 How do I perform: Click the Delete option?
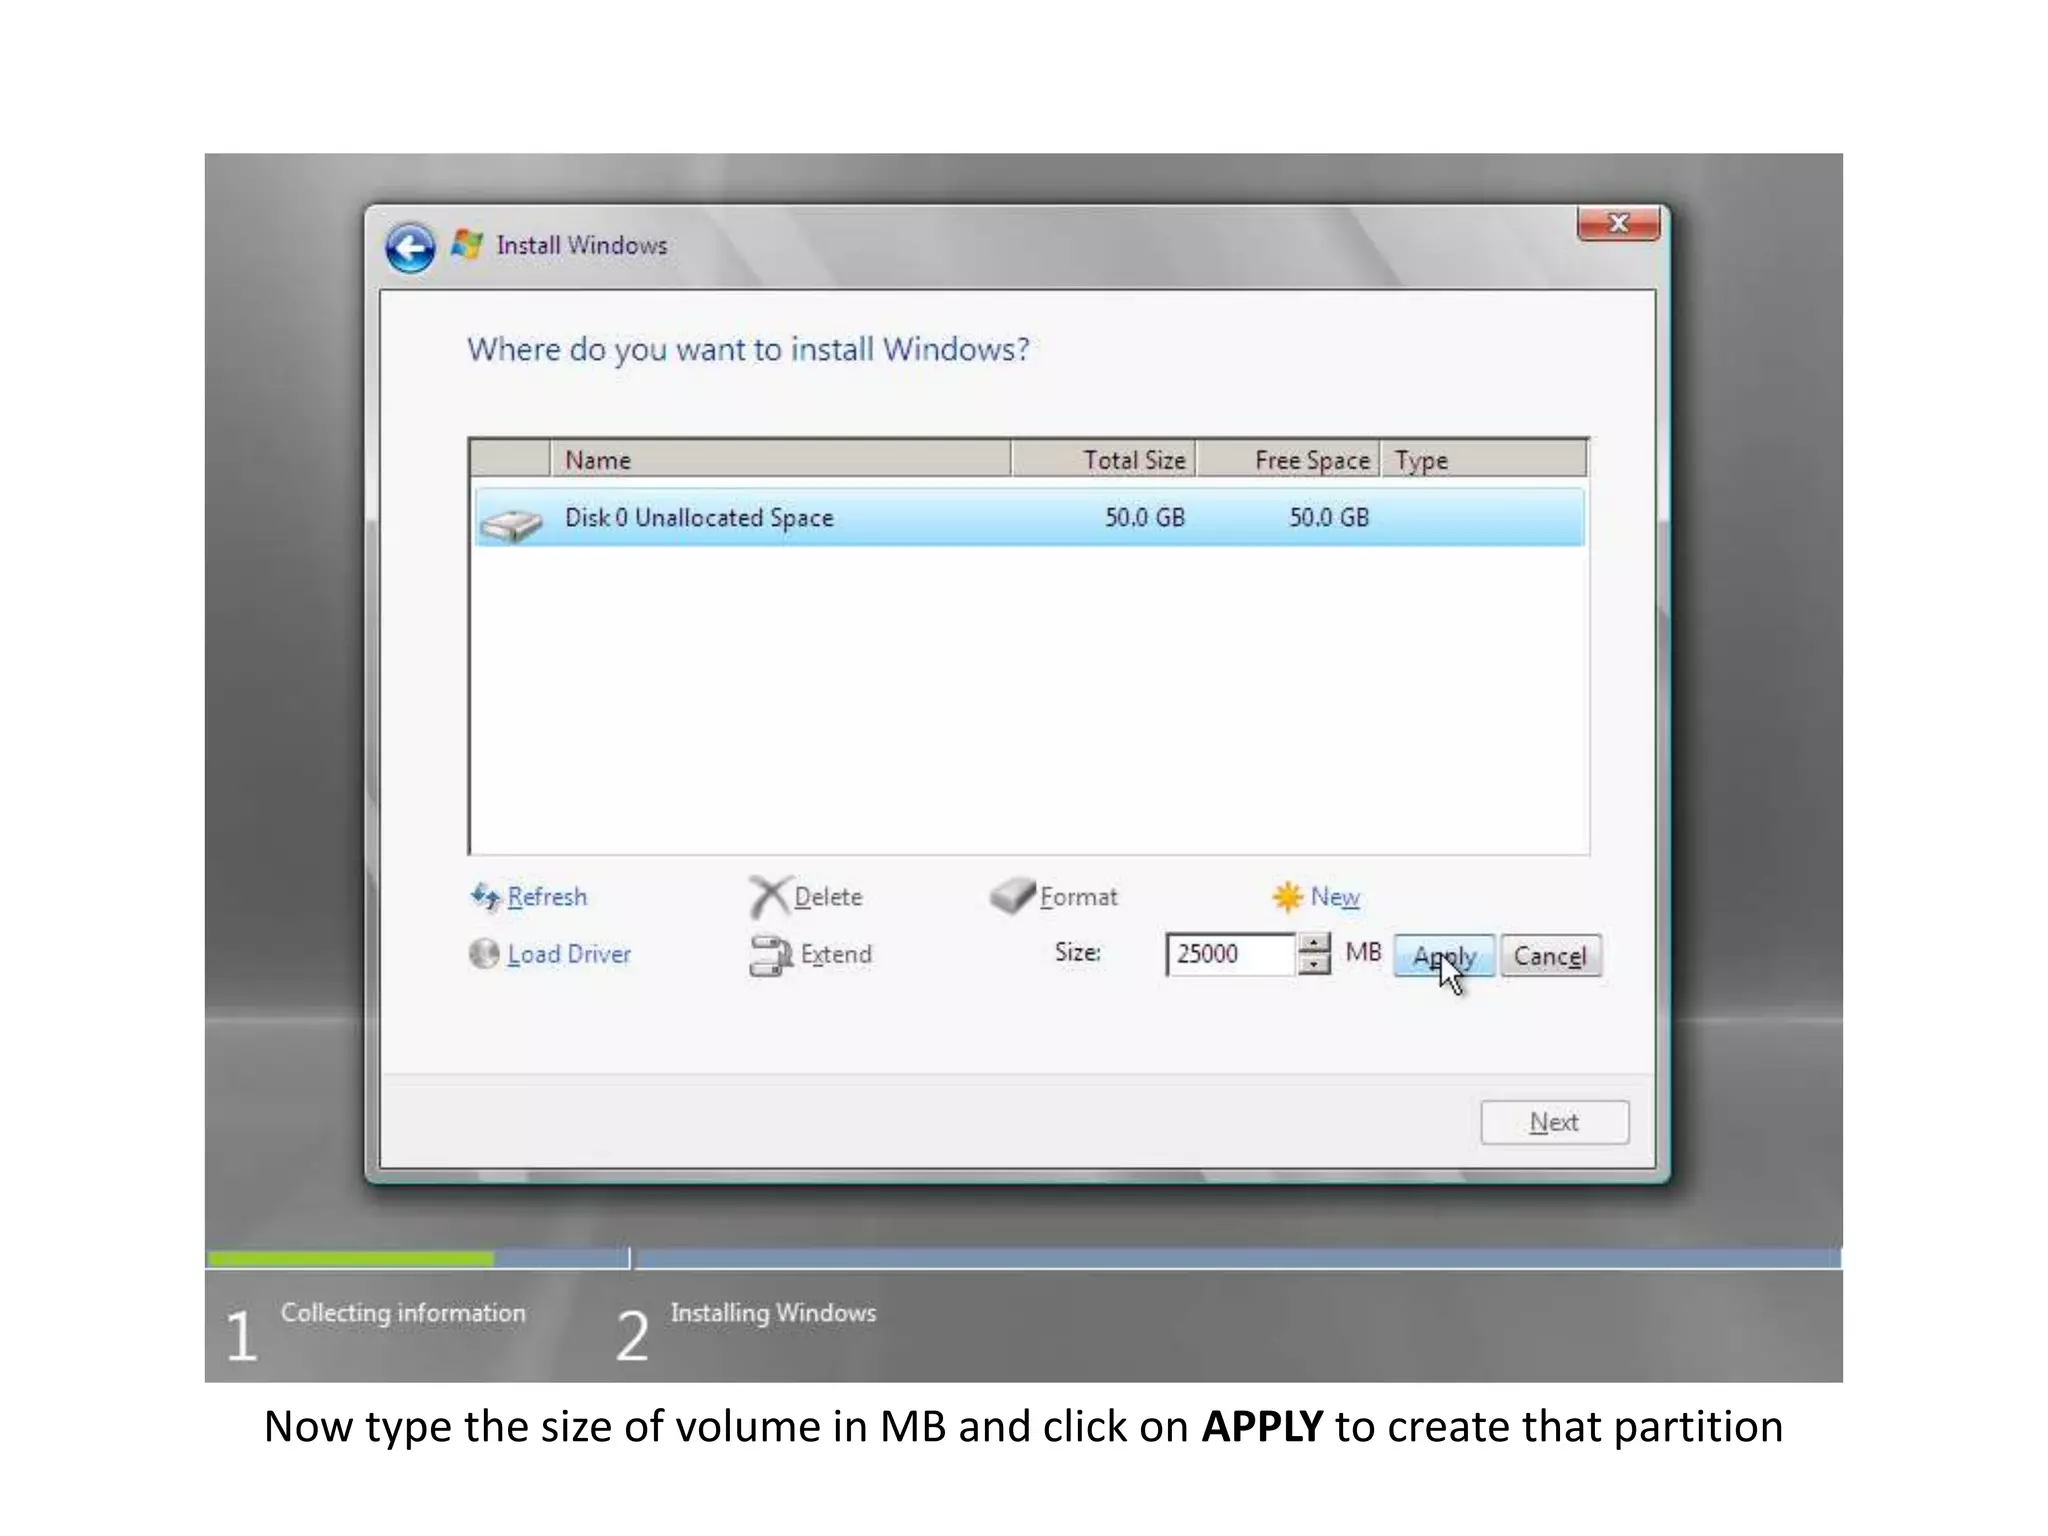click(828, 897)
